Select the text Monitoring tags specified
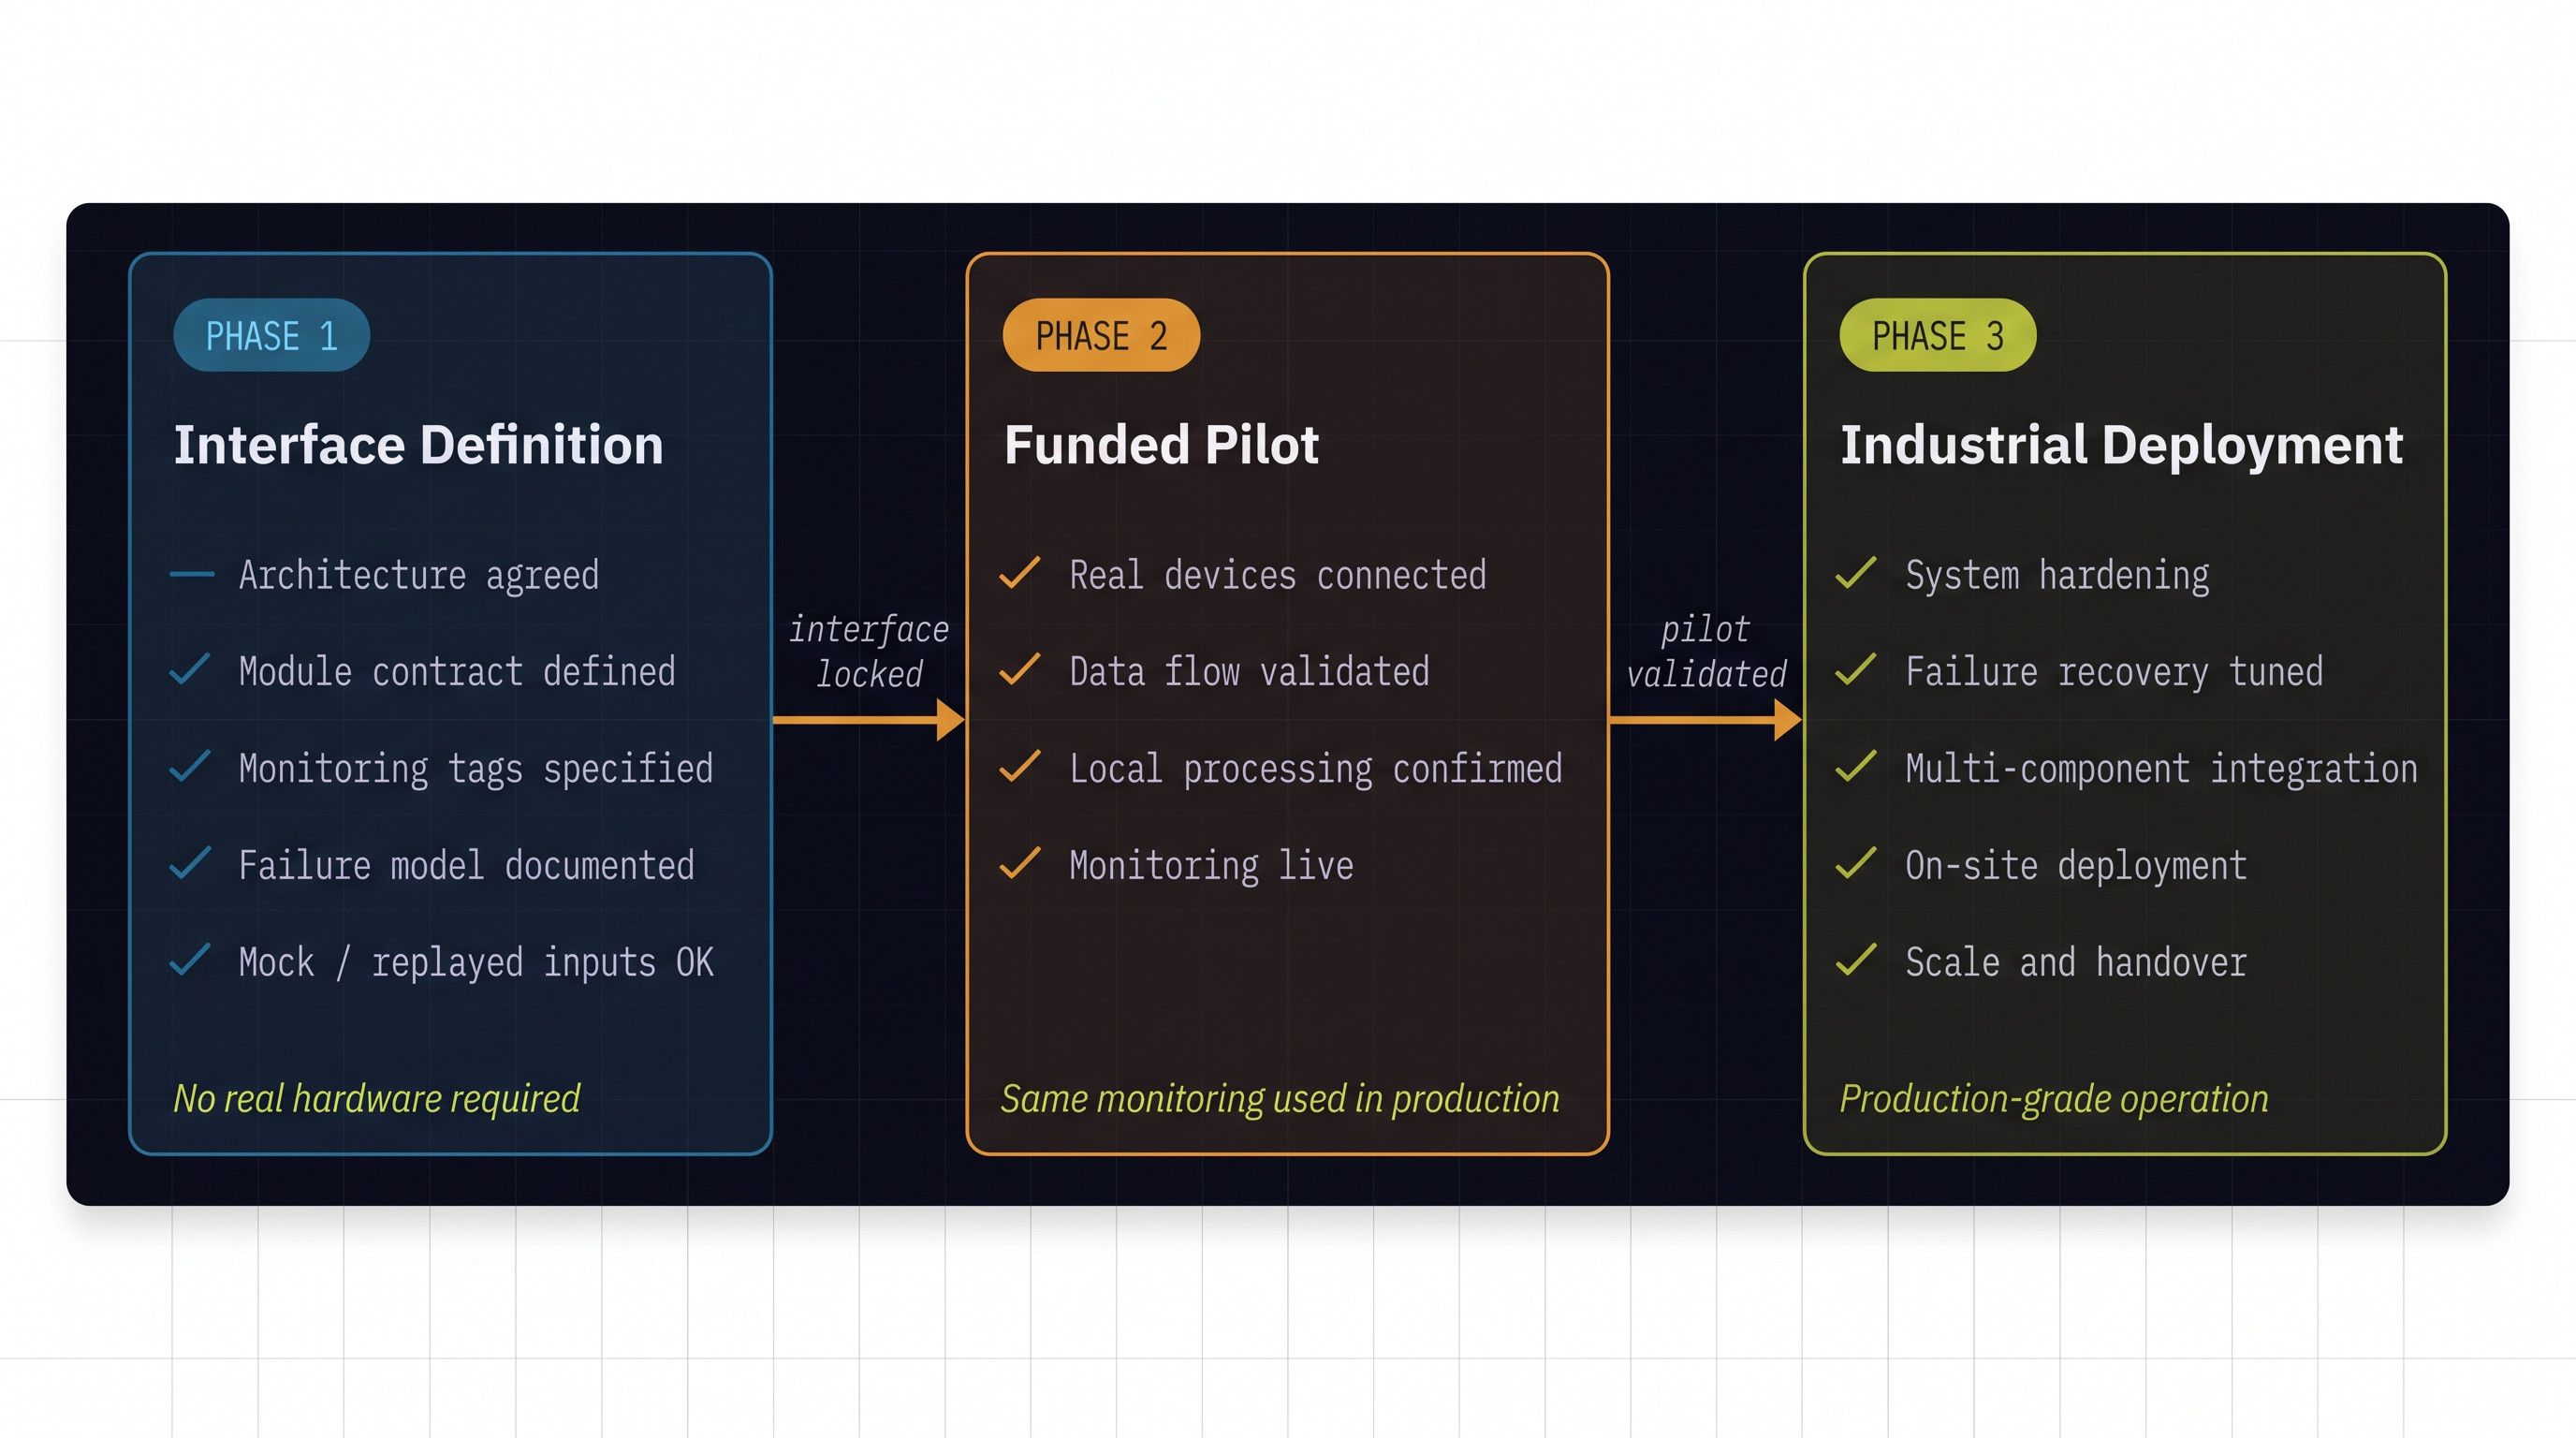This screenshot has height=1438, width=2576. coord(476,770)
